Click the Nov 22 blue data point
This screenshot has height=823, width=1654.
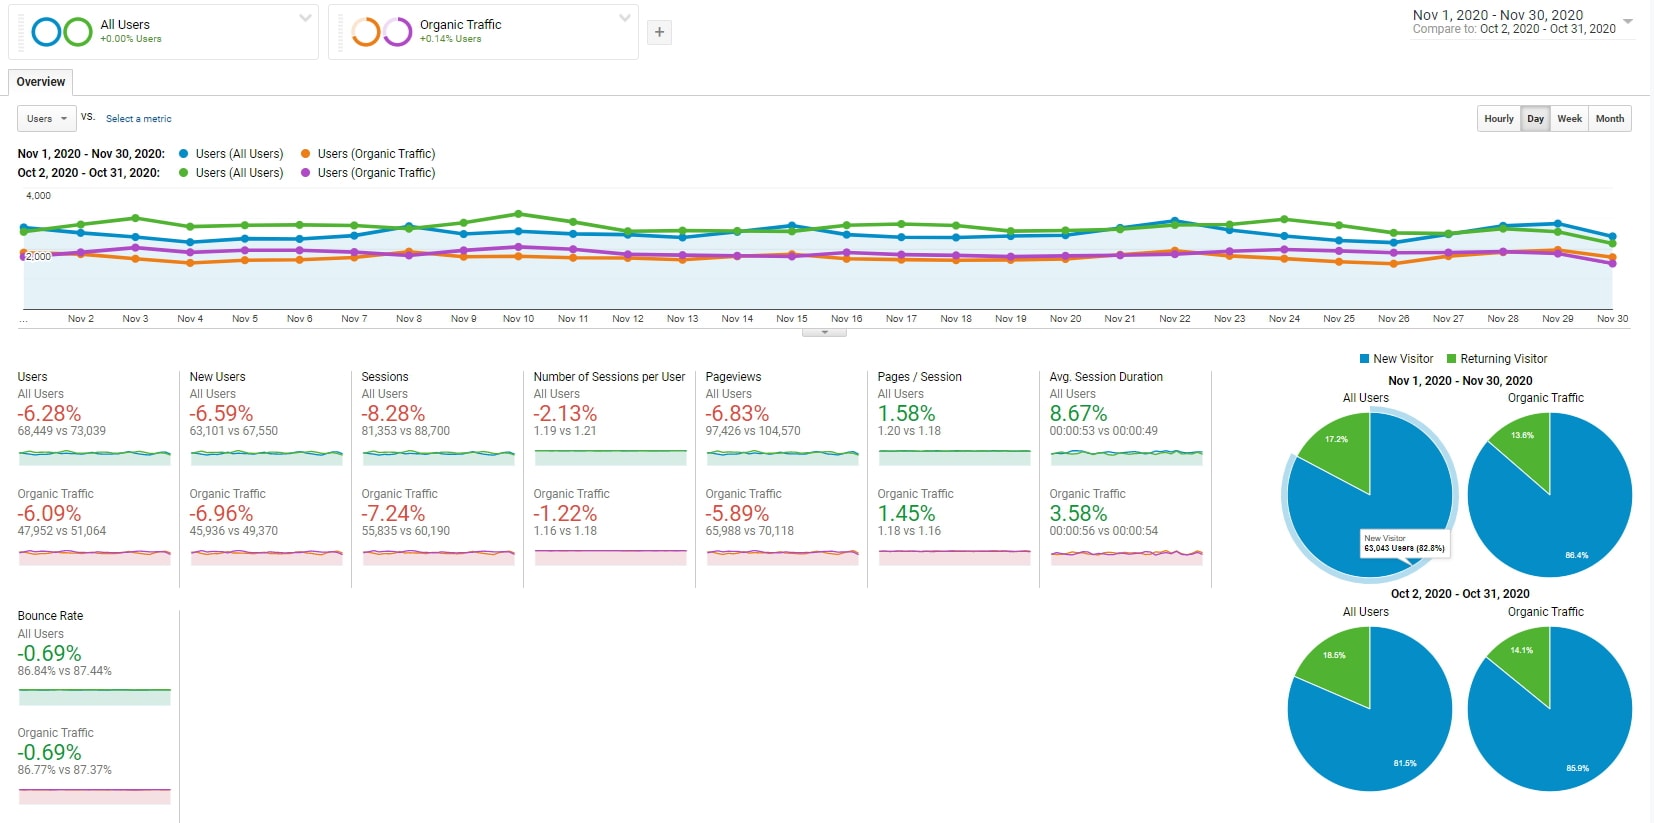pyautogui.click(x=1175, y=221)
